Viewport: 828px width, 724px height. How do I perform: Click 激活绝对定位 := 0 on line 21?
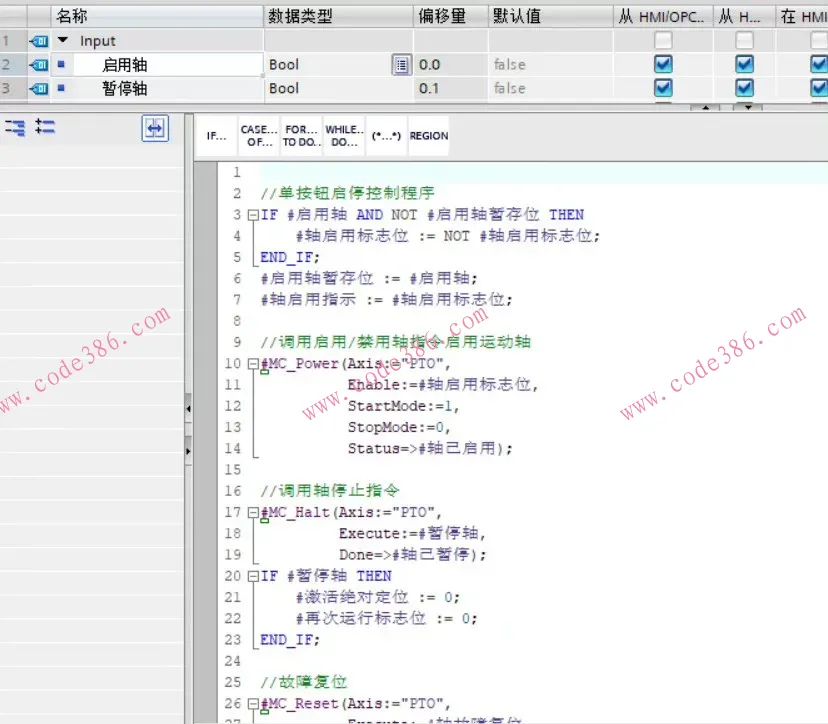coord(378,597)
